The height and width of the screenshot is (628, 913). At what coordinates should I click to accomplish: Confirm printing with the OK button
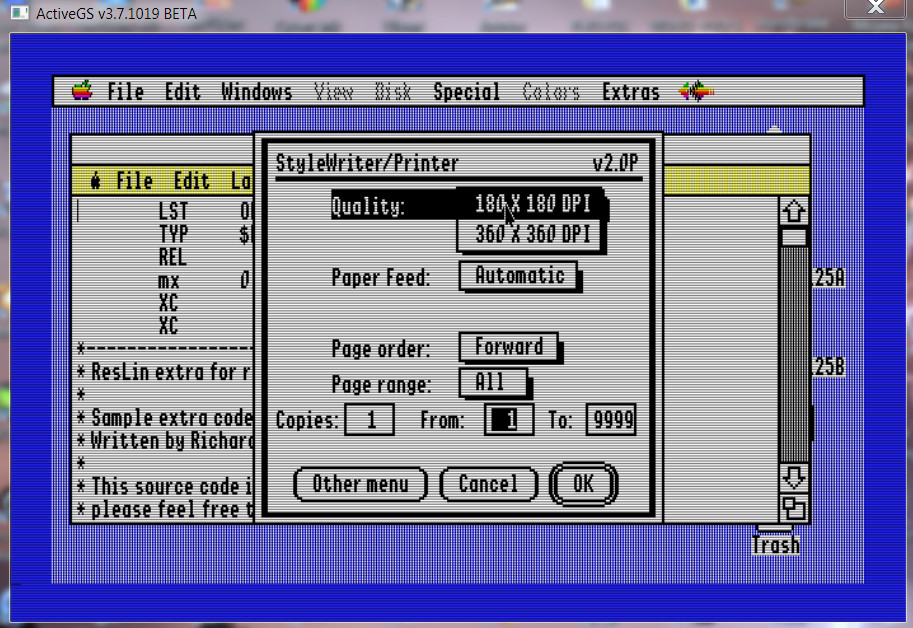click(583, 484)
